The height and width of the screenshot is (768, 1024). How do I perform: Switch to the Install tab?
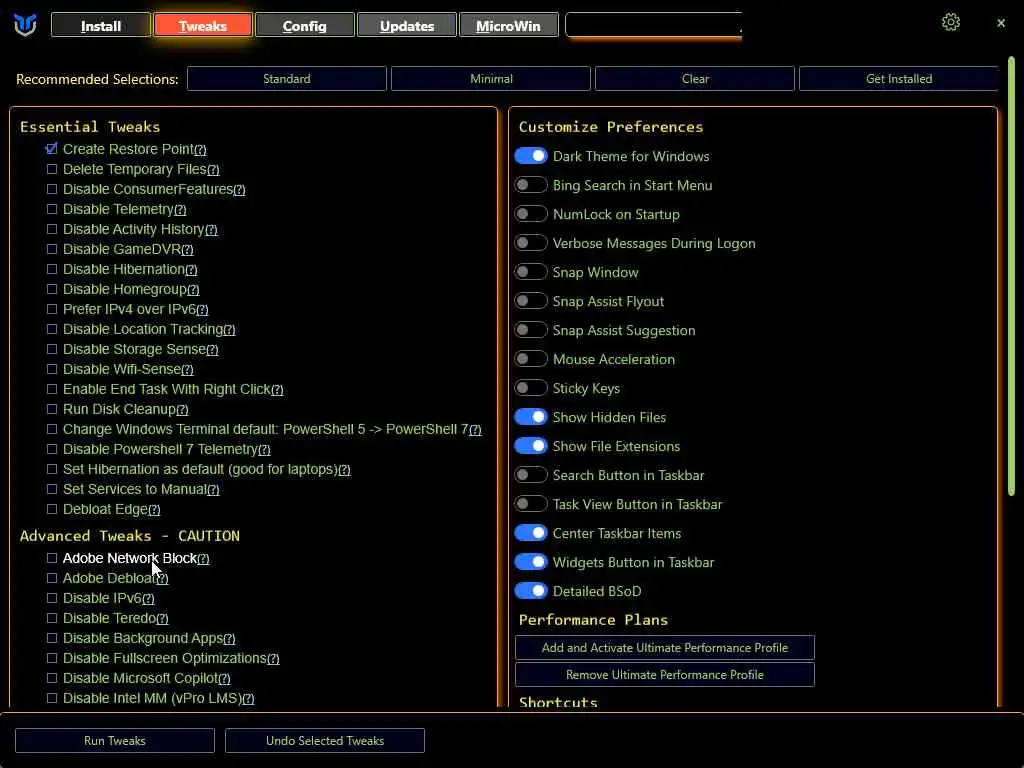pyautogui.click(x=101, y=25)
